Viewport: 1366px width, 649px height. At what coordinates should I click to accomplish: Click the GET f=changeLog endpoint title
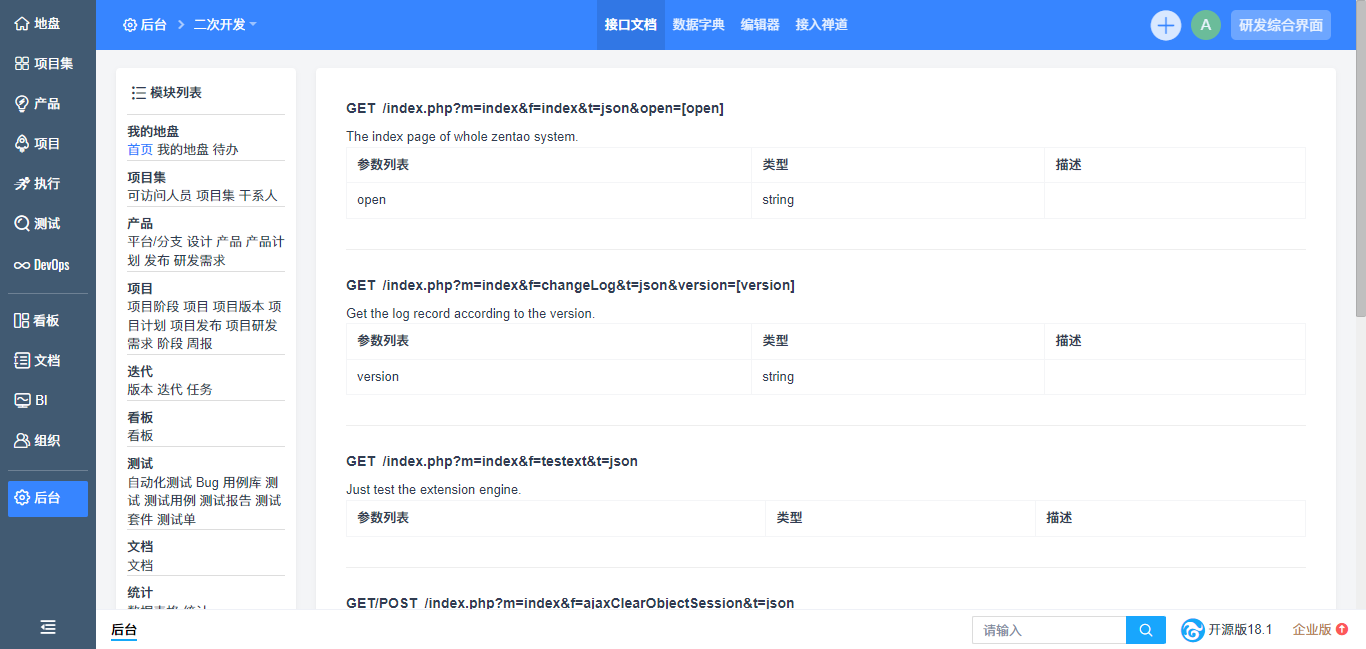pyautogui.click(x=571, y=285)
